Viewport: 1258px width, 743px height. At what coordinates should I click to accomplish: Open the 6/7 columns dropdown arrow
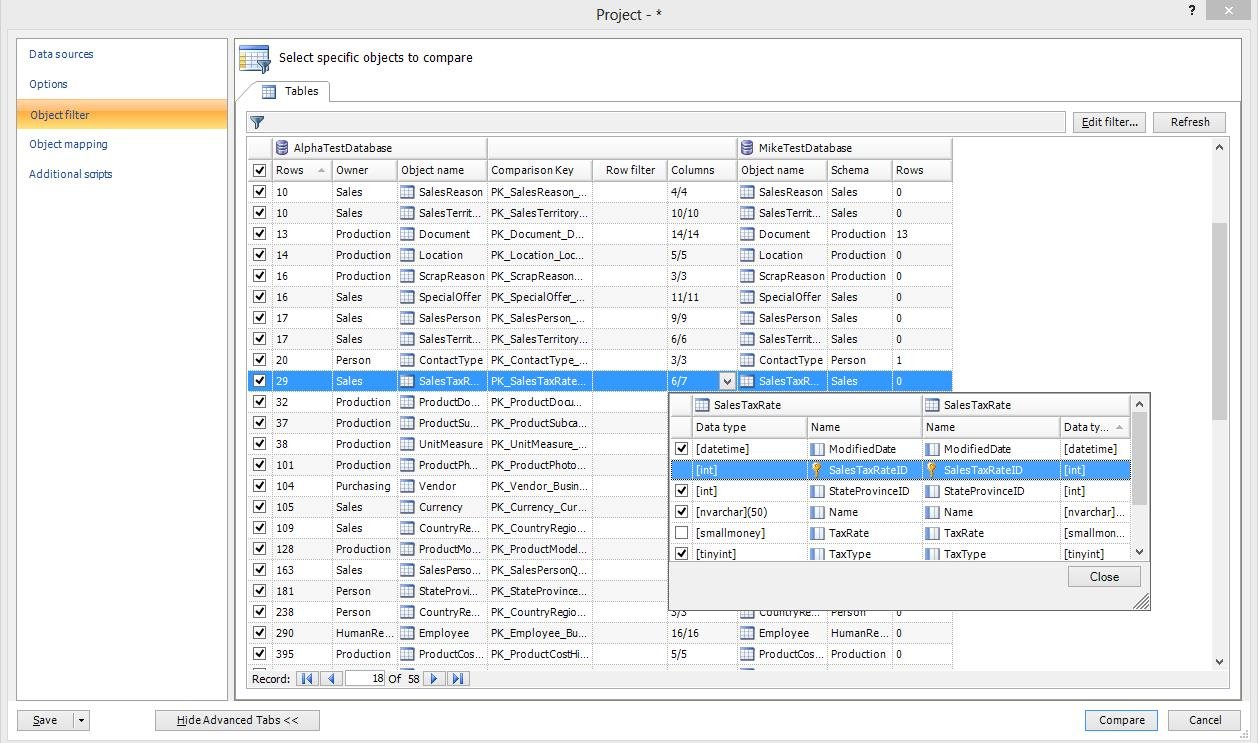[x=727, y=381]
